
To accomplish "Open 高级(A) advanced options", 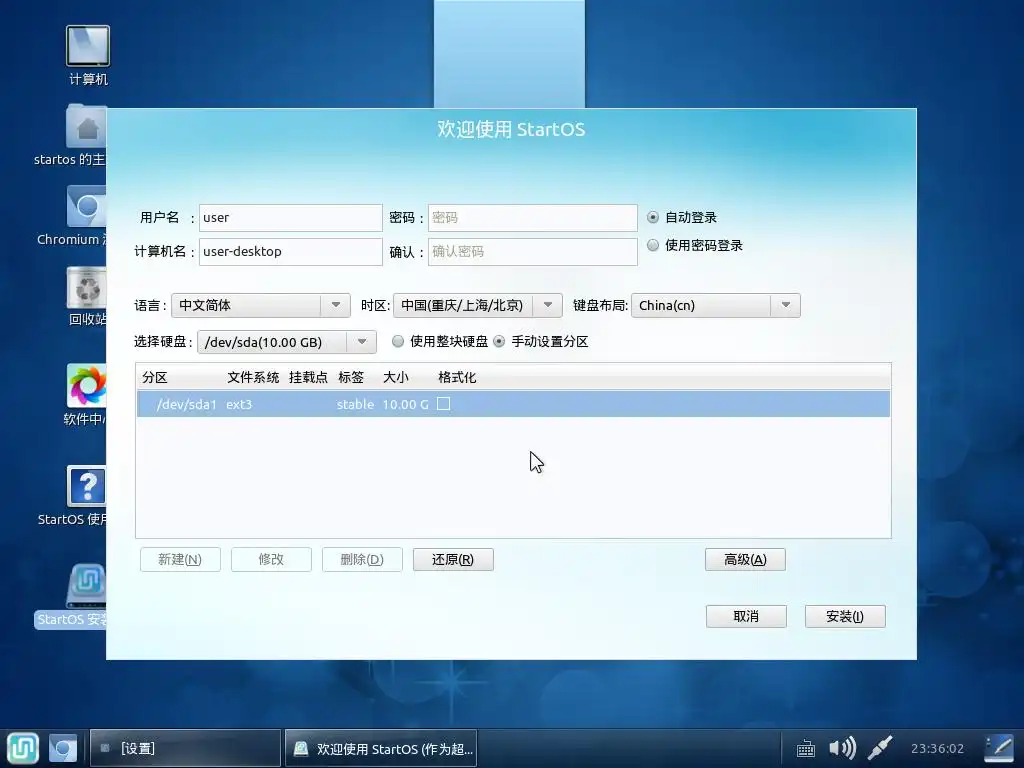I will coord(745,560).
